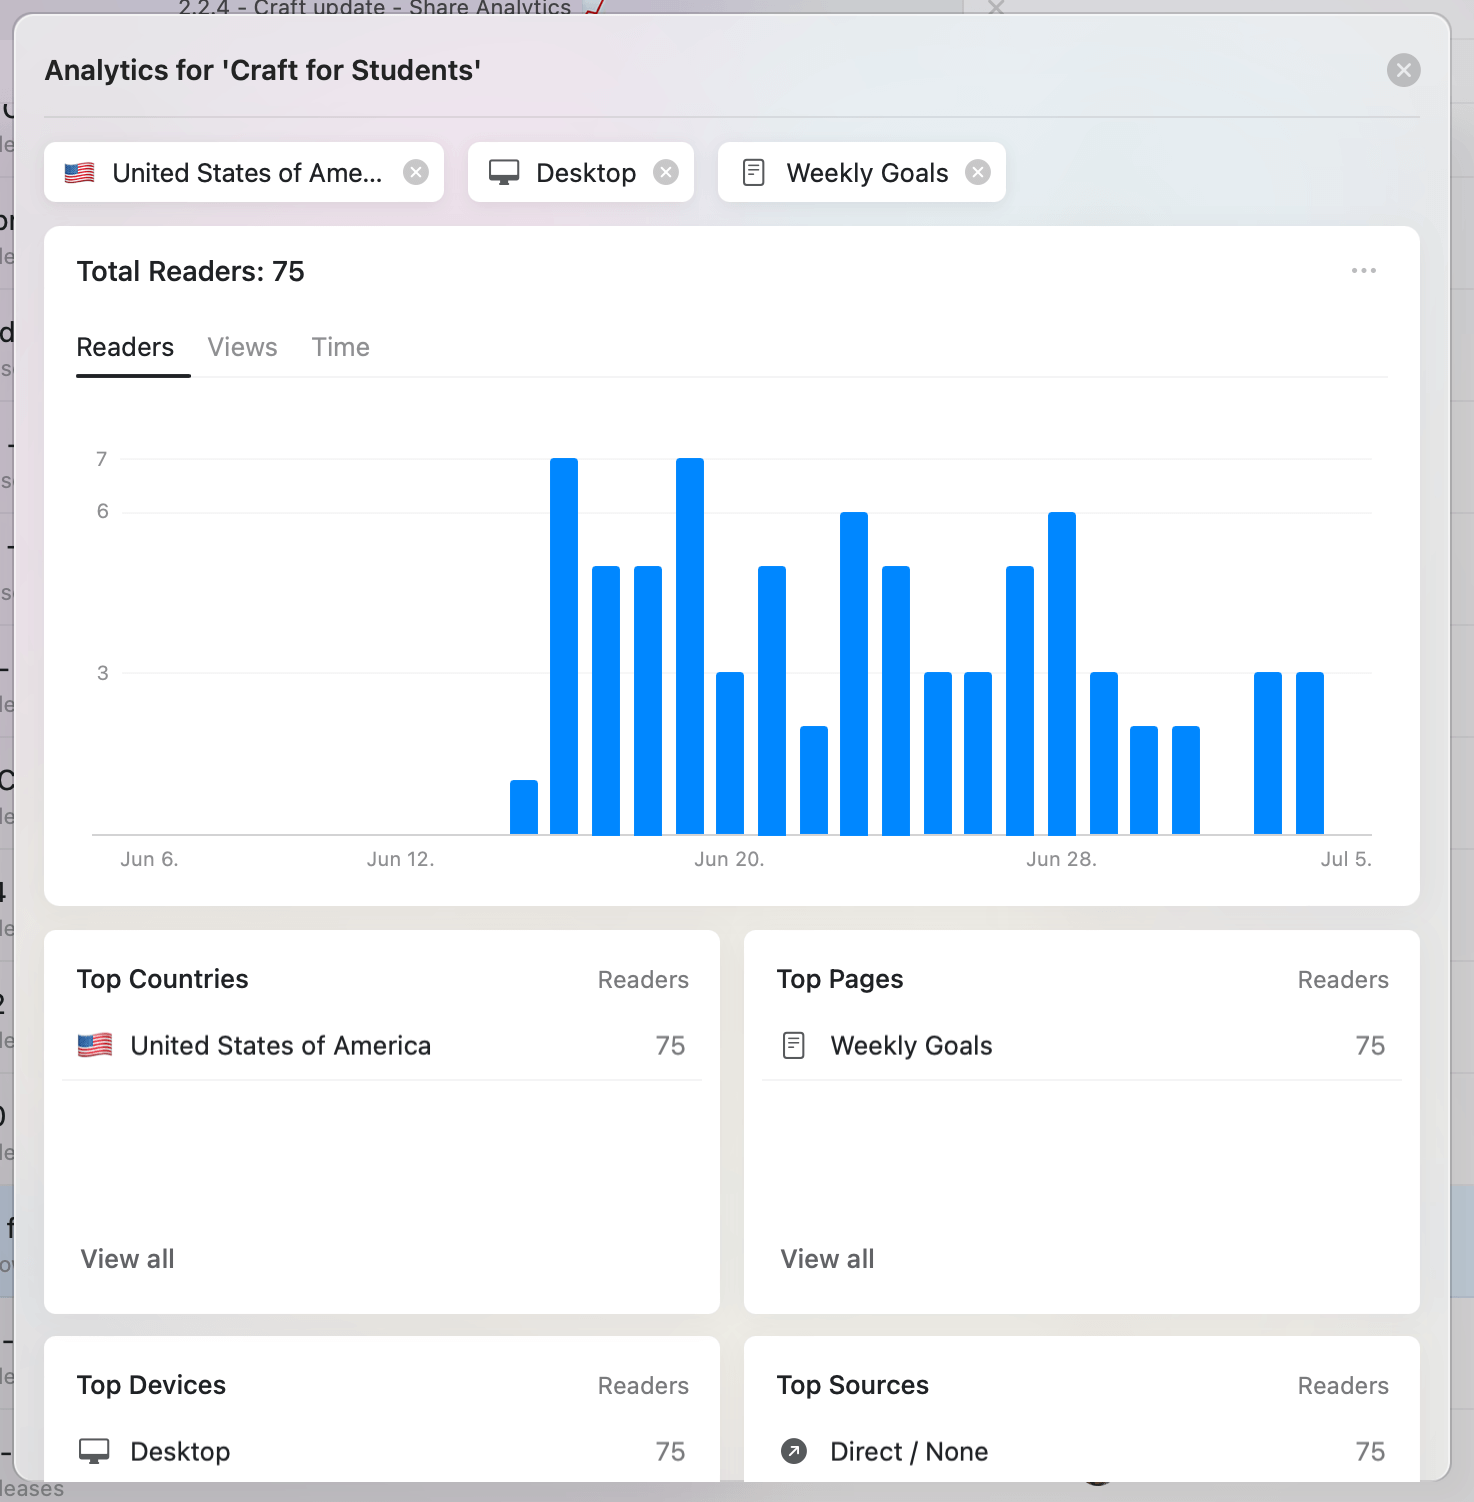Viewport: 1474px width, 1502px height.
Task: Remove the United States of America filter
Action: [417, 172]
